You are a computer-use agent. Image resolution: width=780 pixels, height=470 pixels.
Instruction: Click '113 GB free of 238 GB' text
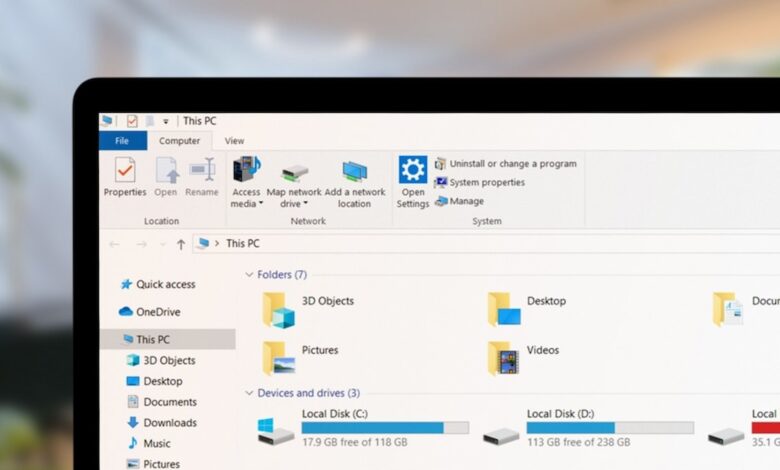tap(579, 442)
